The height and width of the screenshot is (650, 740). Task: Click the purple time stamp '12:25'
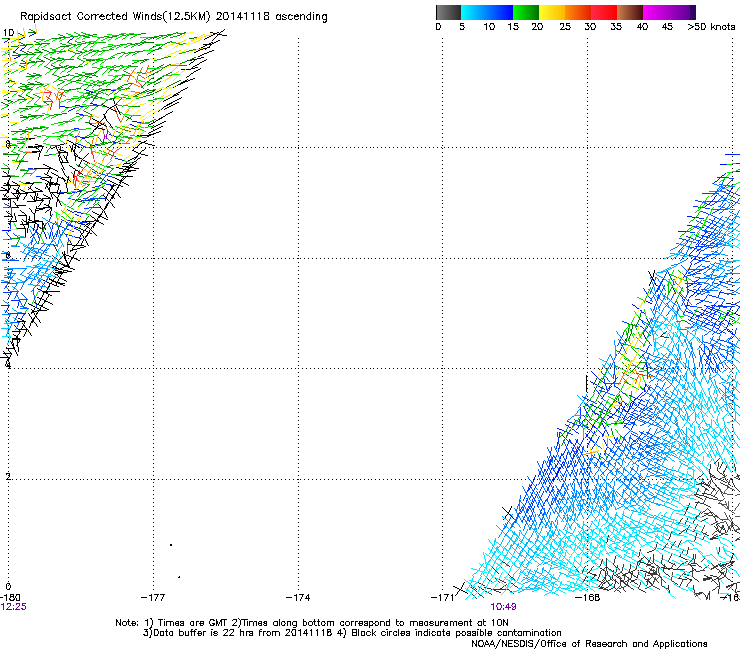(13, 607)
